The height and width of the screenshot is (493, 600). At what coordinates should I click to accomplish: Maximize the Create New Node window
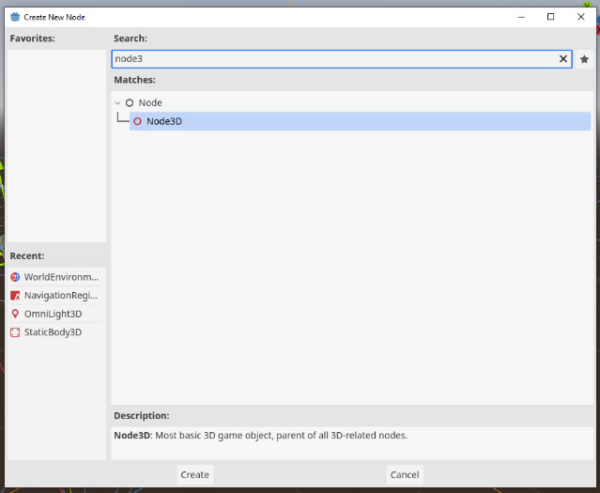point(550,16)
